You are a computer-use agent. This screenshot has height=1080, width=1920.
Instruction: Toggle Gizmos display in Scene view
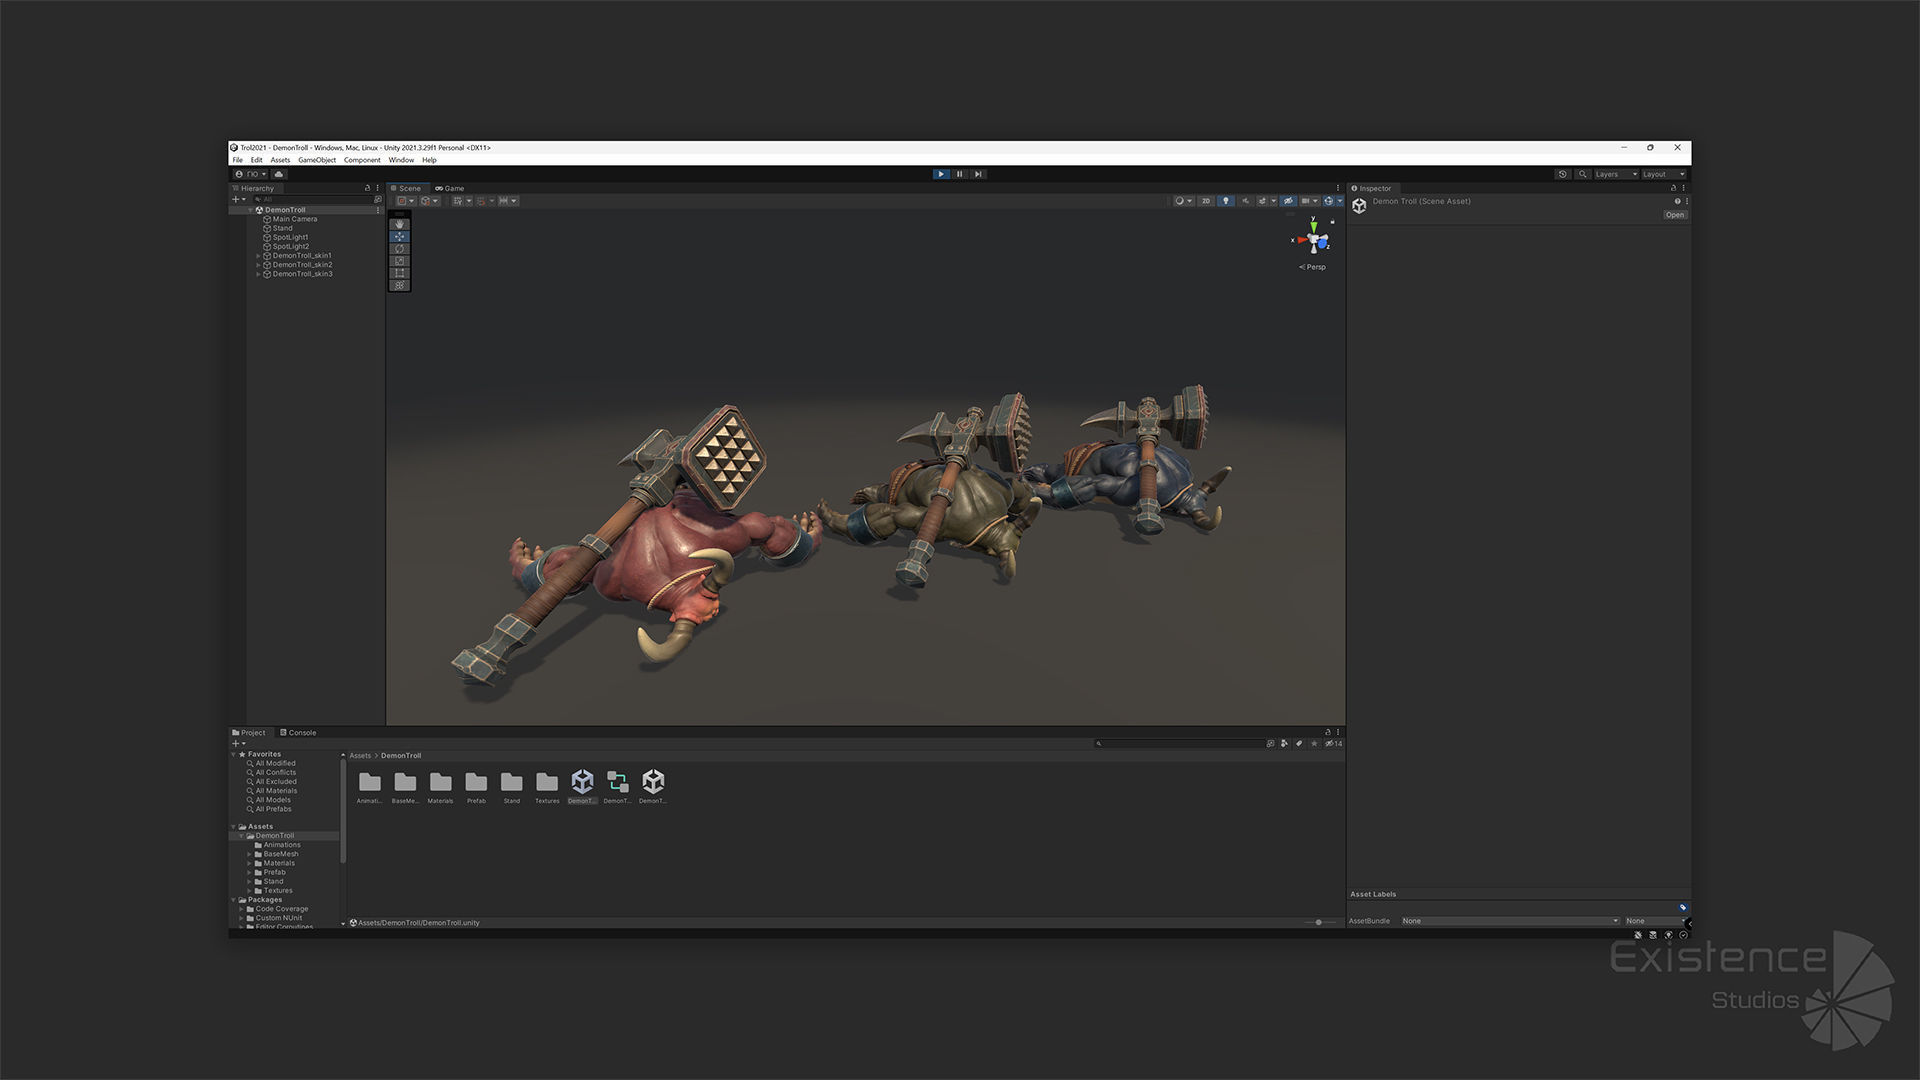(1328, 201)
